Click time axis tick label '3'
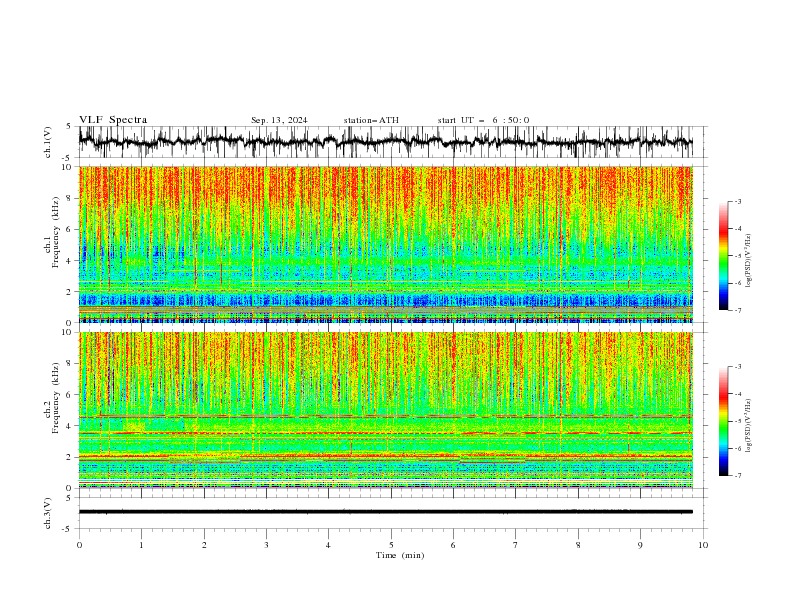The image size is (792, 612). click(x=266, y=545)
